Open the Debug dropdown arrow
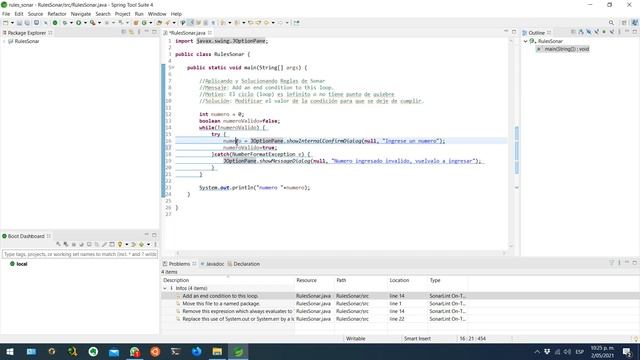The image size is (640, 360). coord(71,23)
